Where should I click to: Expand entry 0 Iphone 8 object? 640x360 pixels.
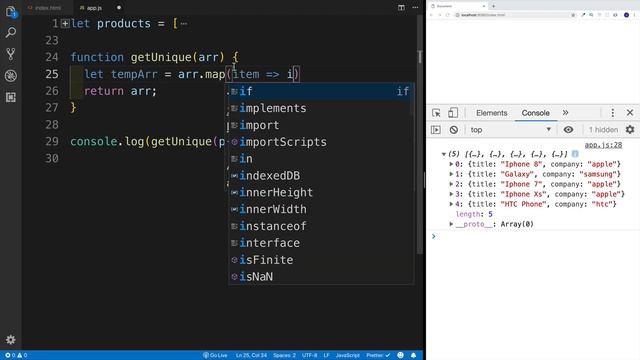click(x=451, y=164)
